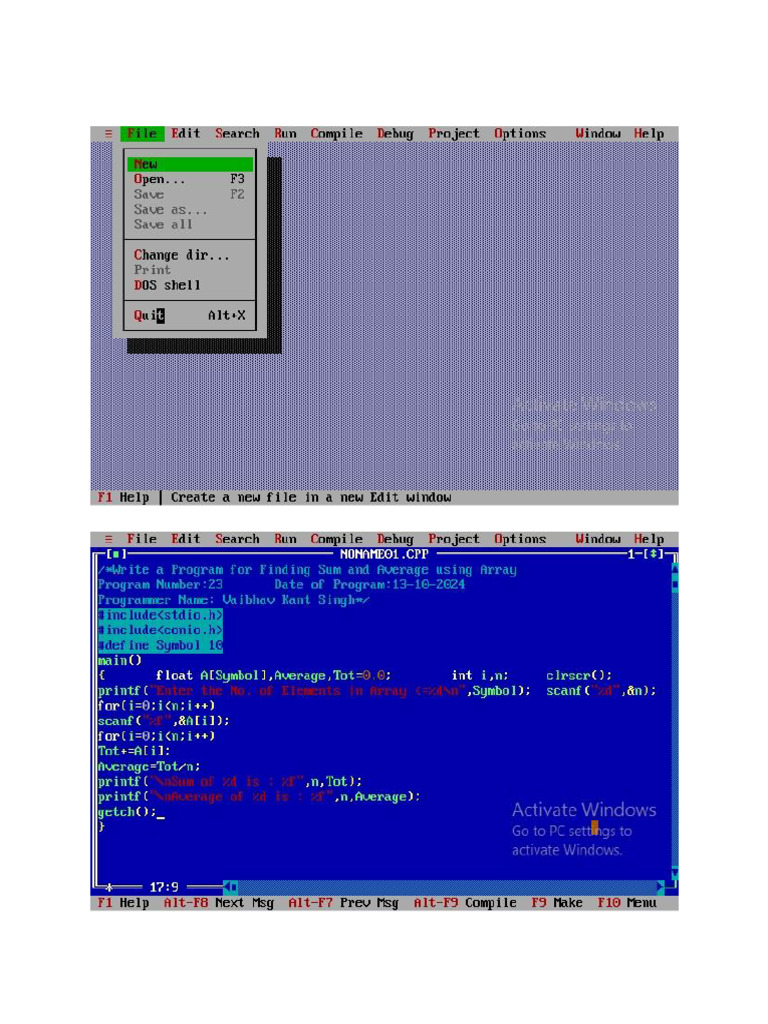Click Alt-F8 Next Msg in status bar
The width and height of the screenshot is (768, 1024).
point(219,903)
